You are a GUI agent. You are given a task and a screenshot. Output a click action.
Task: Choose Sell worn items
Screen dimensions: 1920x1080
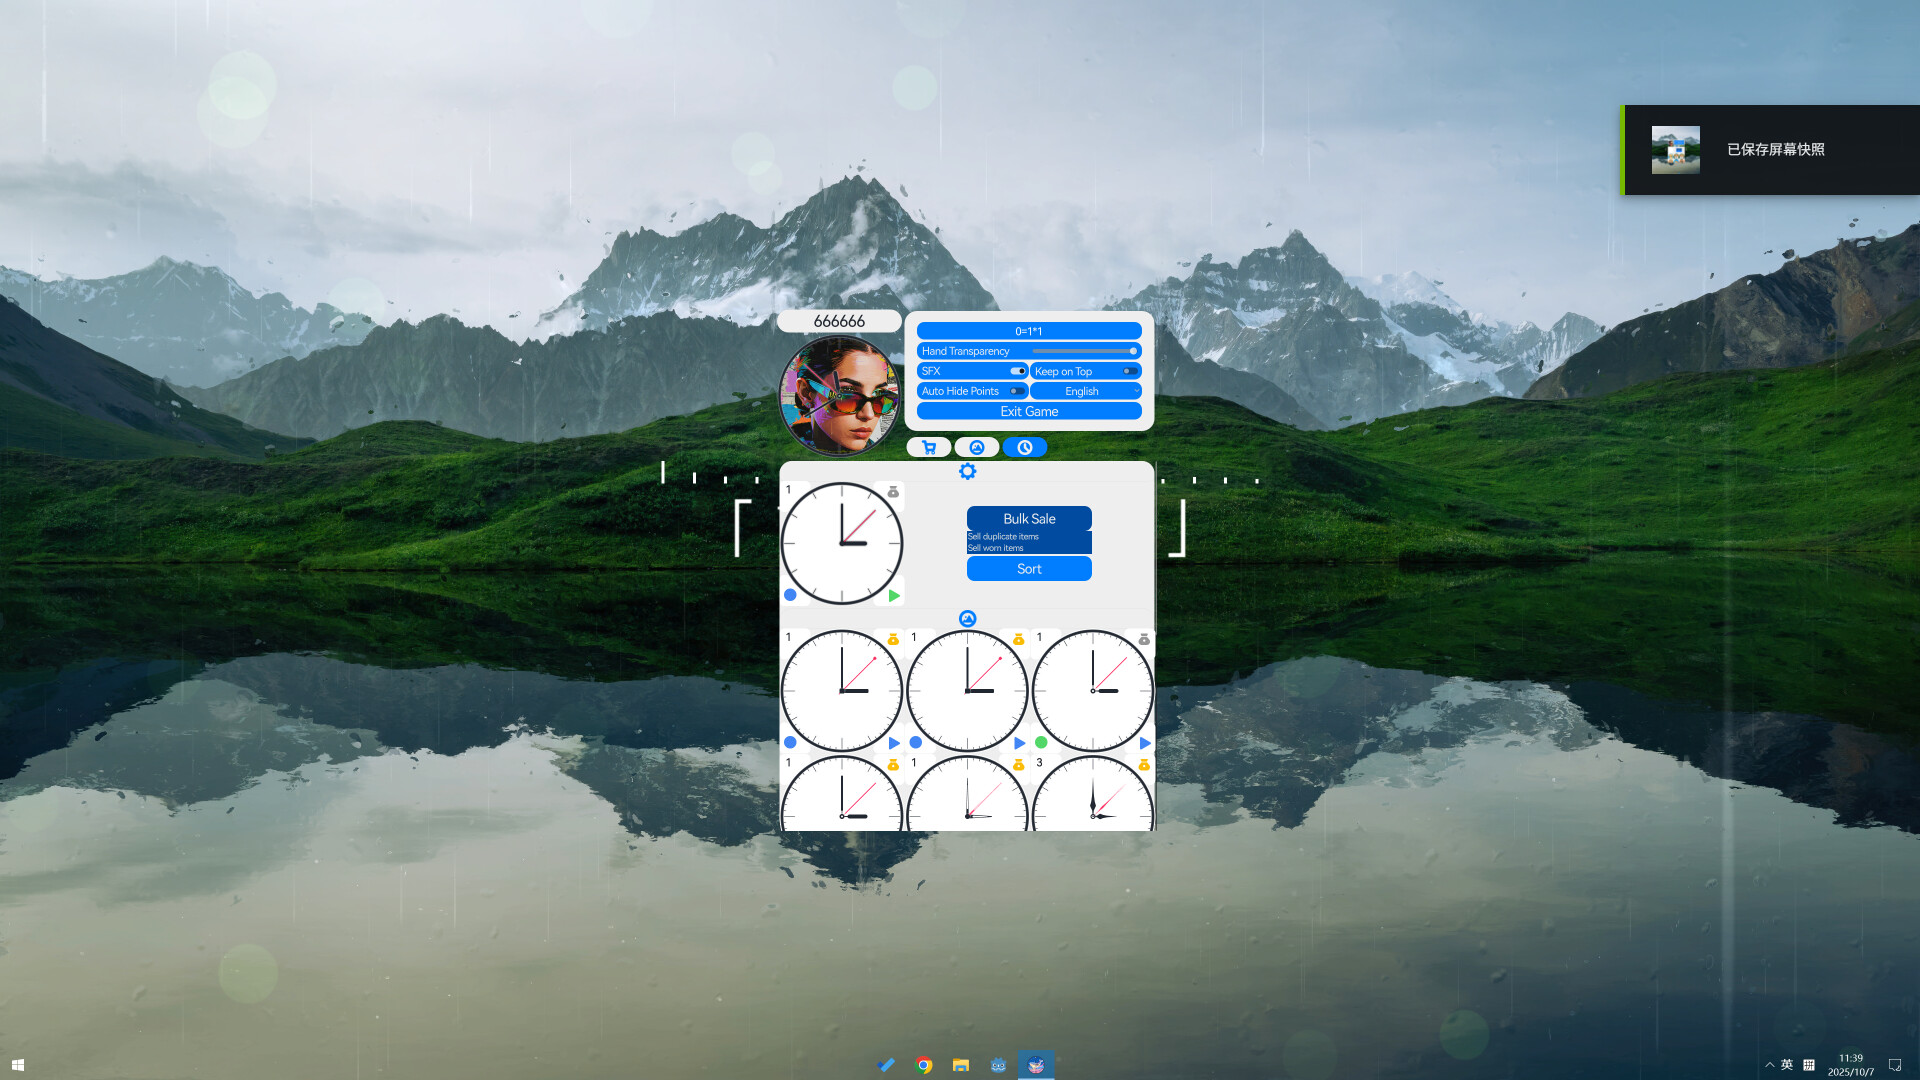pyautogui.click(x=998, y=547)
